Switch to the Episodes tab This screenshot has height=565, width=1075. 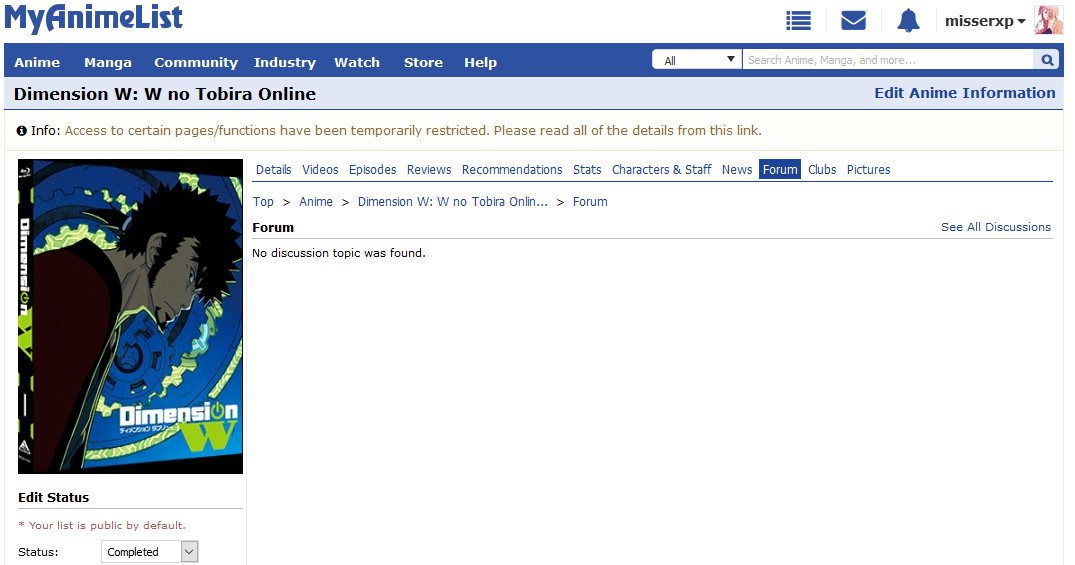(372, 169)
